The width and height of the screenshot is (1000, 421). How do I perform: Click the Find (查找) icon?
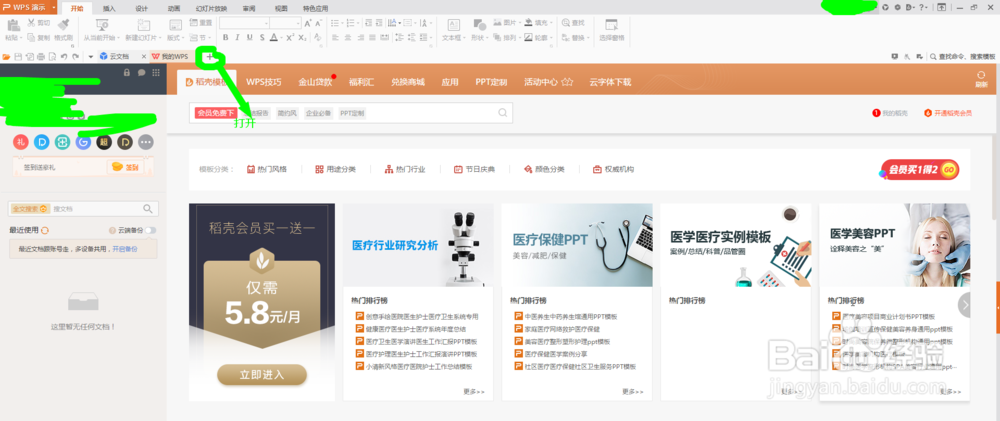pyautogui.click(x=566, y=22)
